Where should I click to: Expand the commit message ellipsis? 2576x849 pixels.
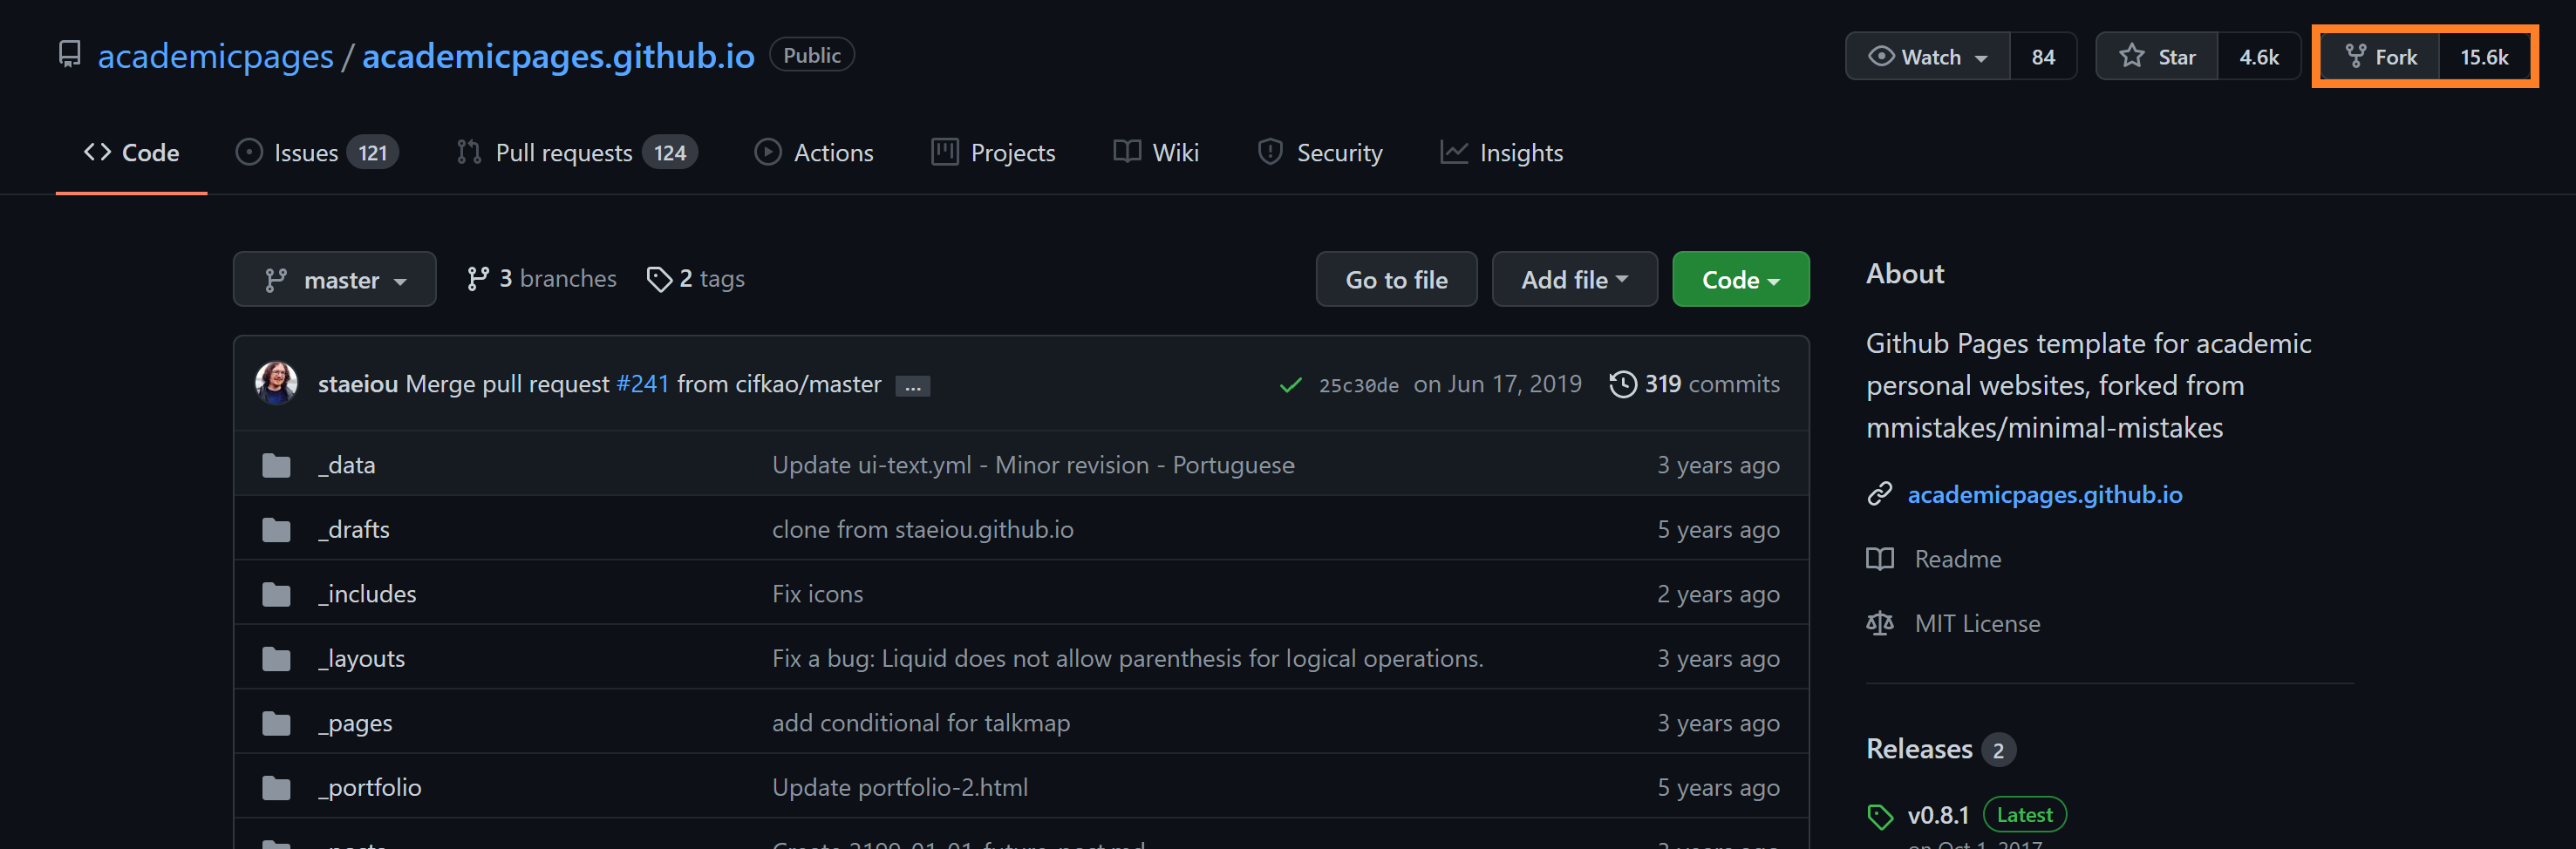point(912,386)
